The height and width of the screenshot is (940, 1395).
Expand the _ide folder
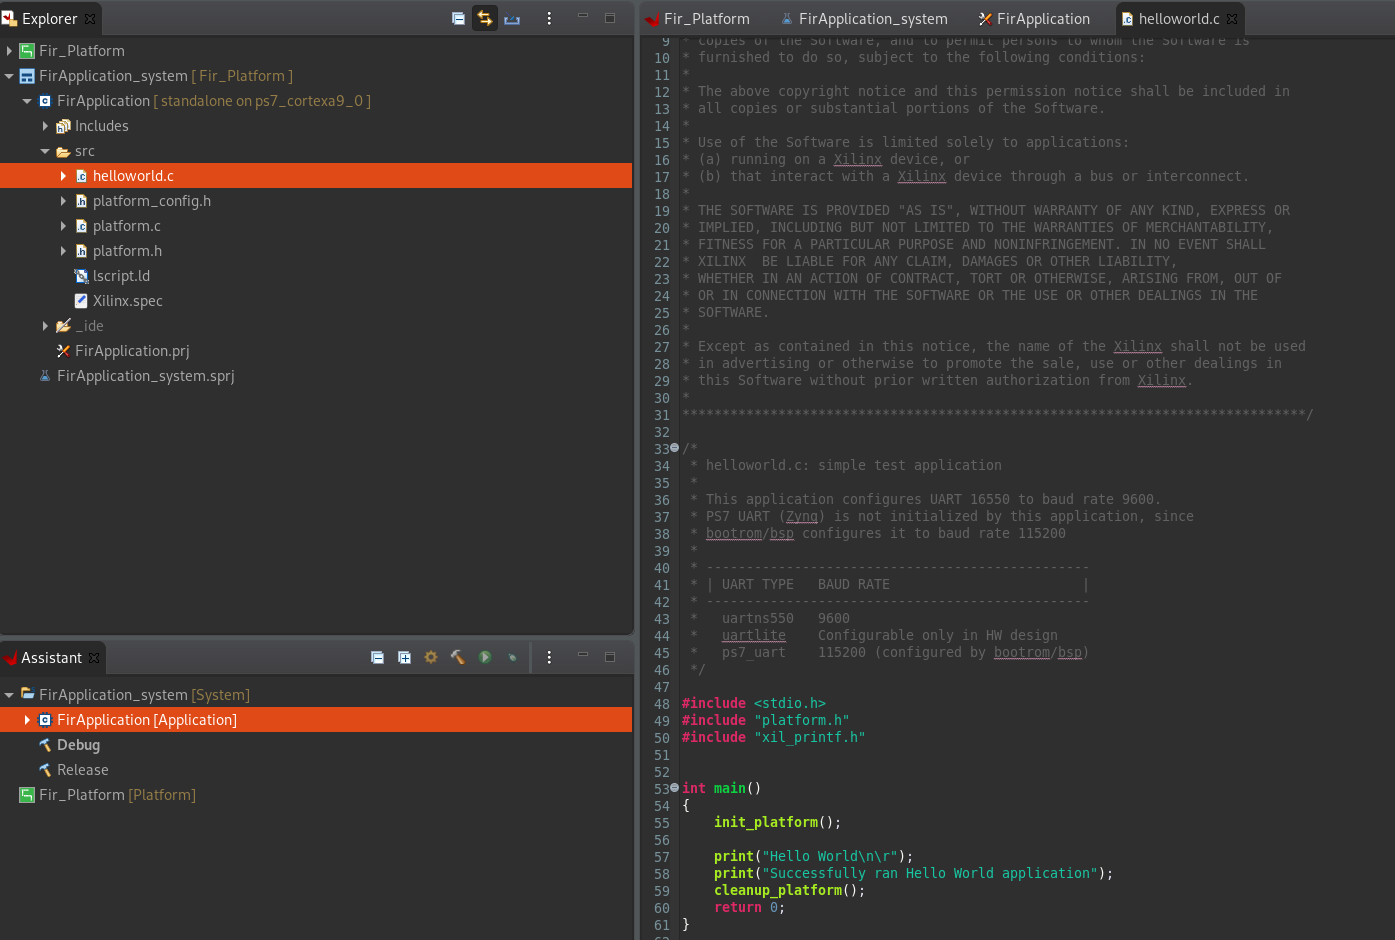click(45, 326)
